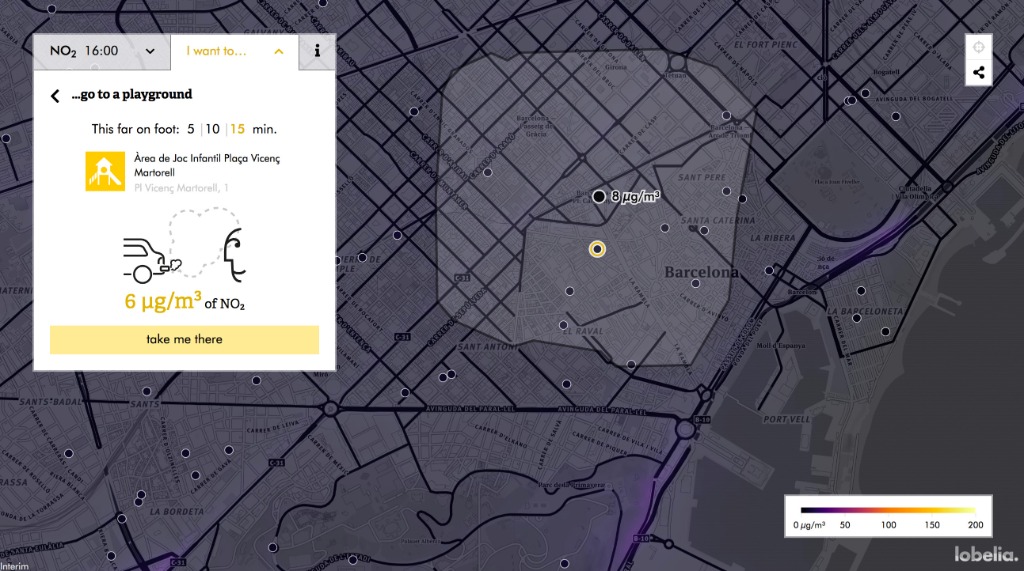Click the yellow-ringed current location marker

pos(597,249)
